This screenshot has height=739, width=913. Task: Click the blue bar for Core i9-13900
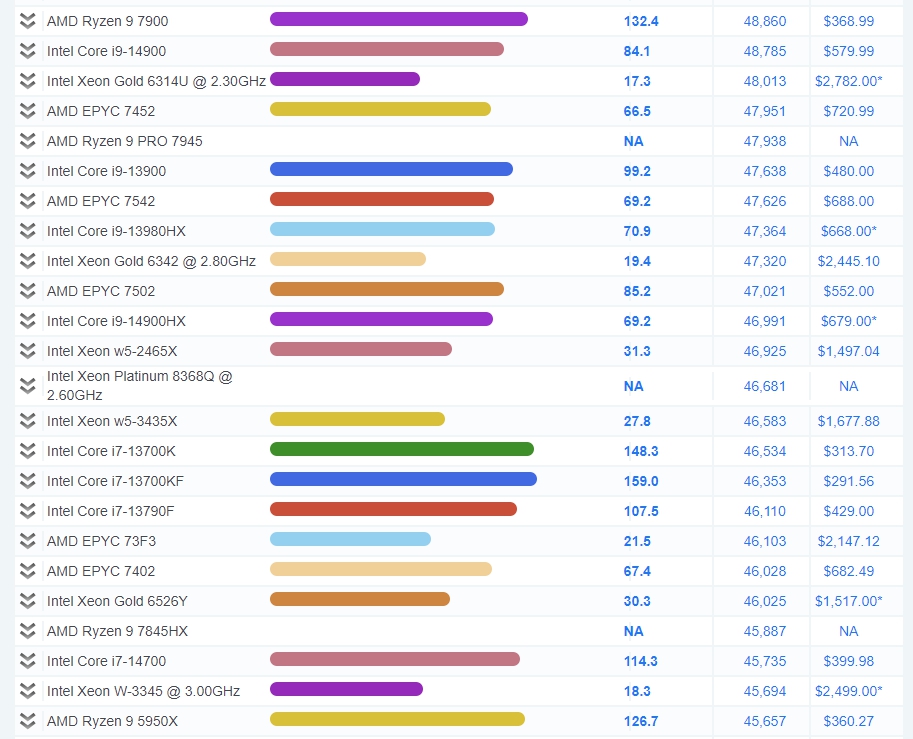[391, 169]
